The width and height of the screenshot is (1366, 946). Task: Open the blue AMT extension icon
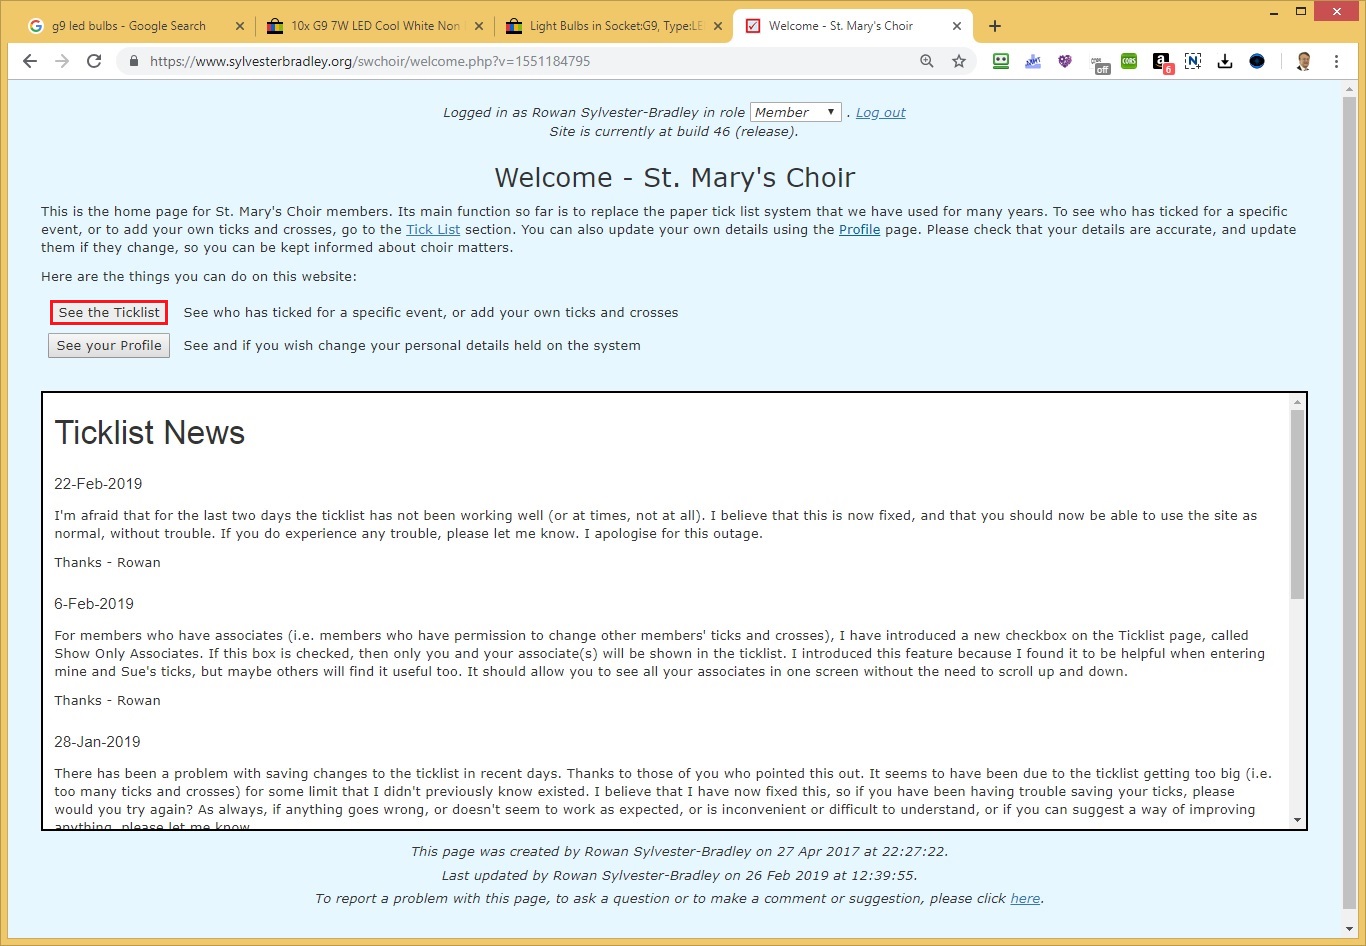tap(1033, 61)
